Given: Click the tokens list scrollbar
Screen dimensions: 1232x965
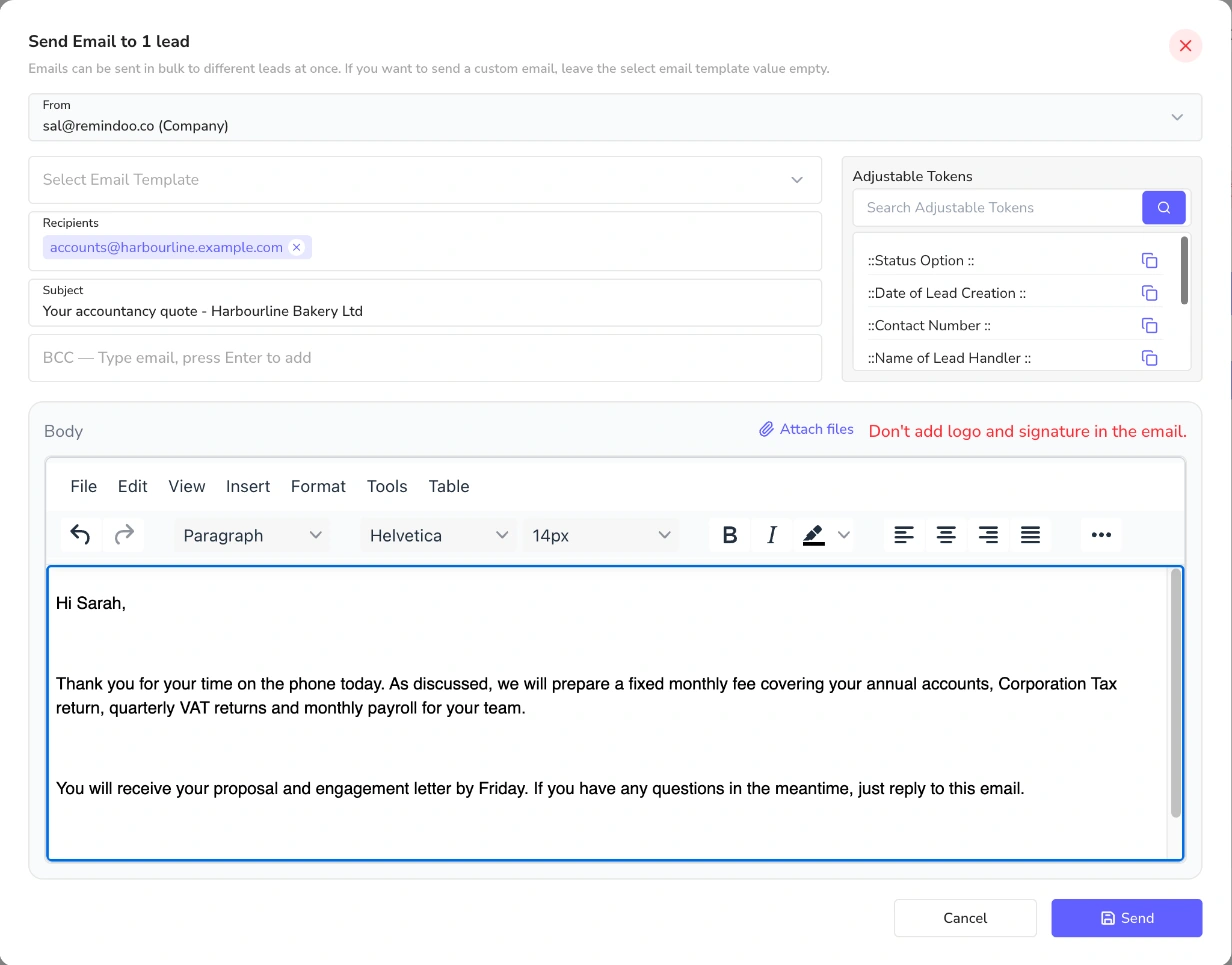Looking at the screenshot, I should click(1185, 270).
